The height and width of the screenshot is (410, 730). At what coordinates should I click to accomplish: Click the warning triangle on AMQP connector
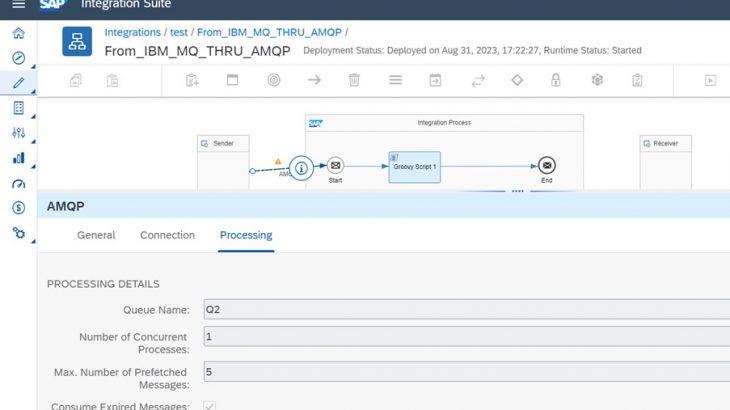278,161
